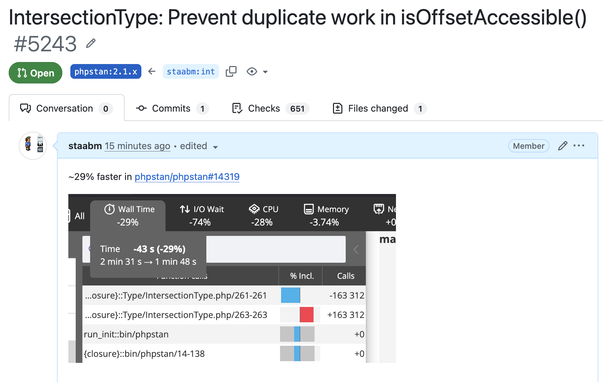The width and height of the screenshot is (603, 382).
Task: Edit the pull request title with pencil icon
Action: (91, 43)
